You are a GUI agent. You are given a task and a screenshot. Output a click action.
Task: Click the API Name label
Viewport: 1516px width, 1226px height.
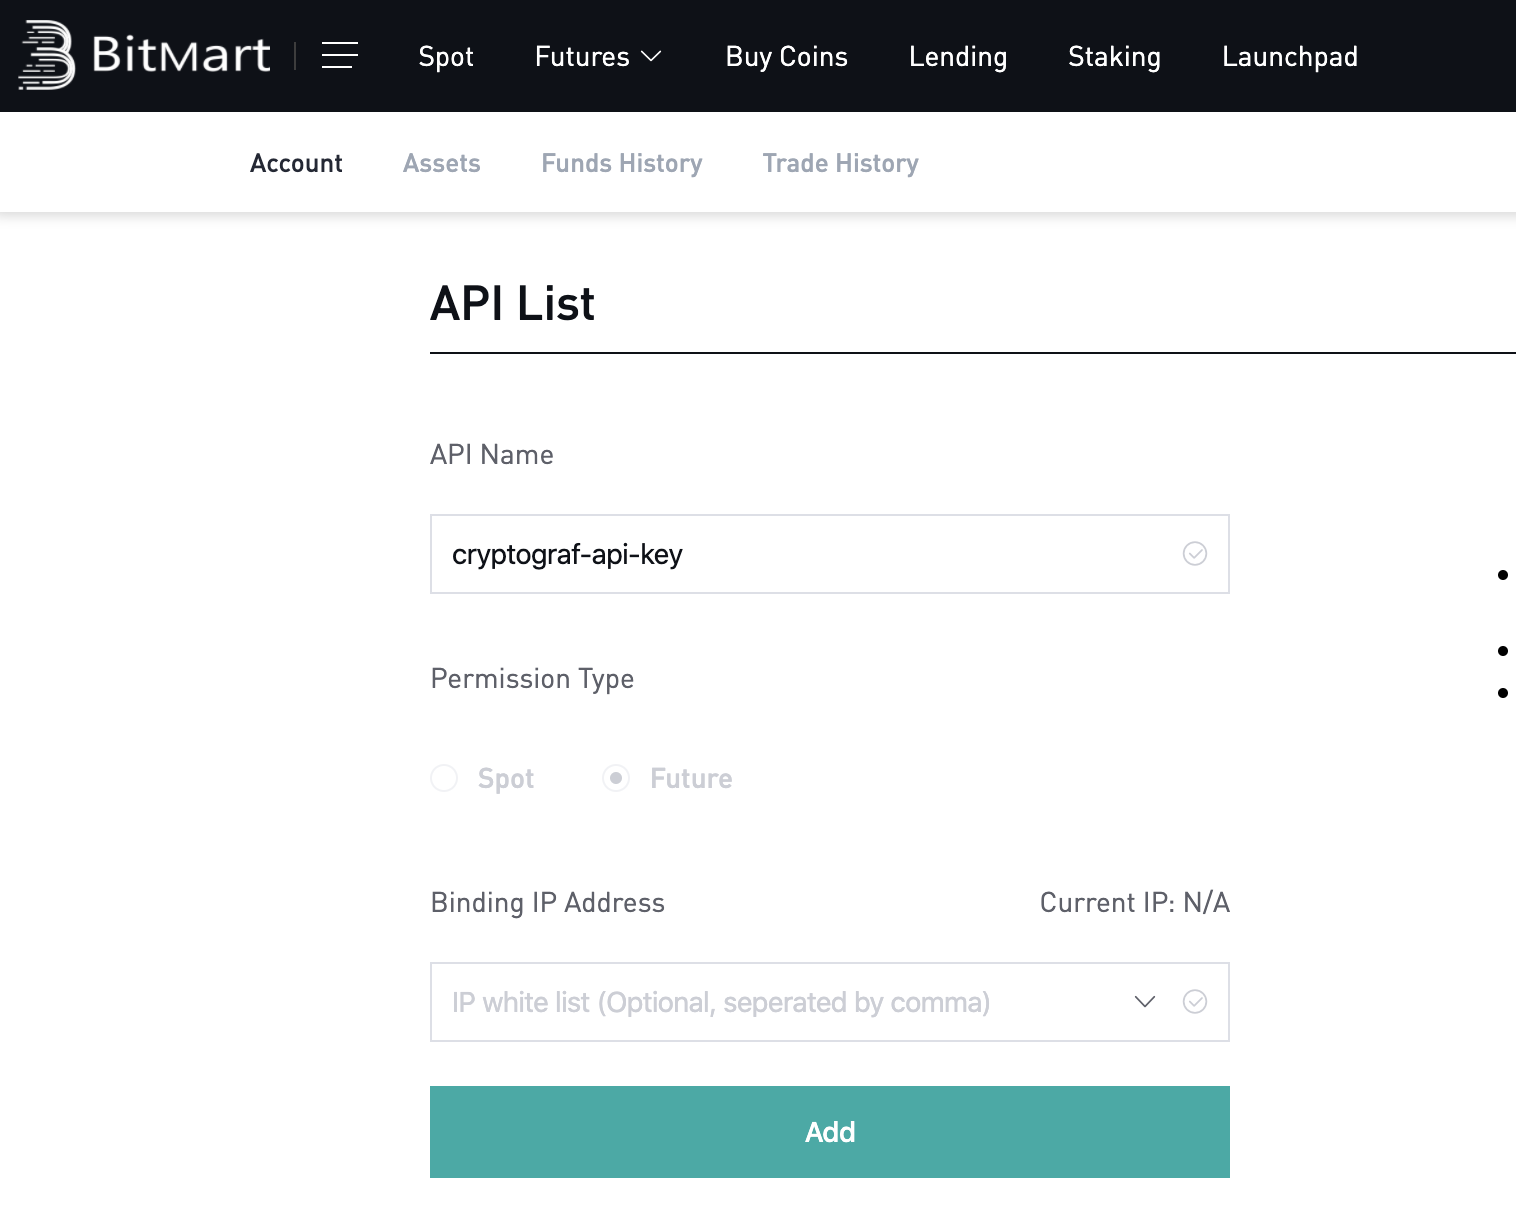[492, 454]
